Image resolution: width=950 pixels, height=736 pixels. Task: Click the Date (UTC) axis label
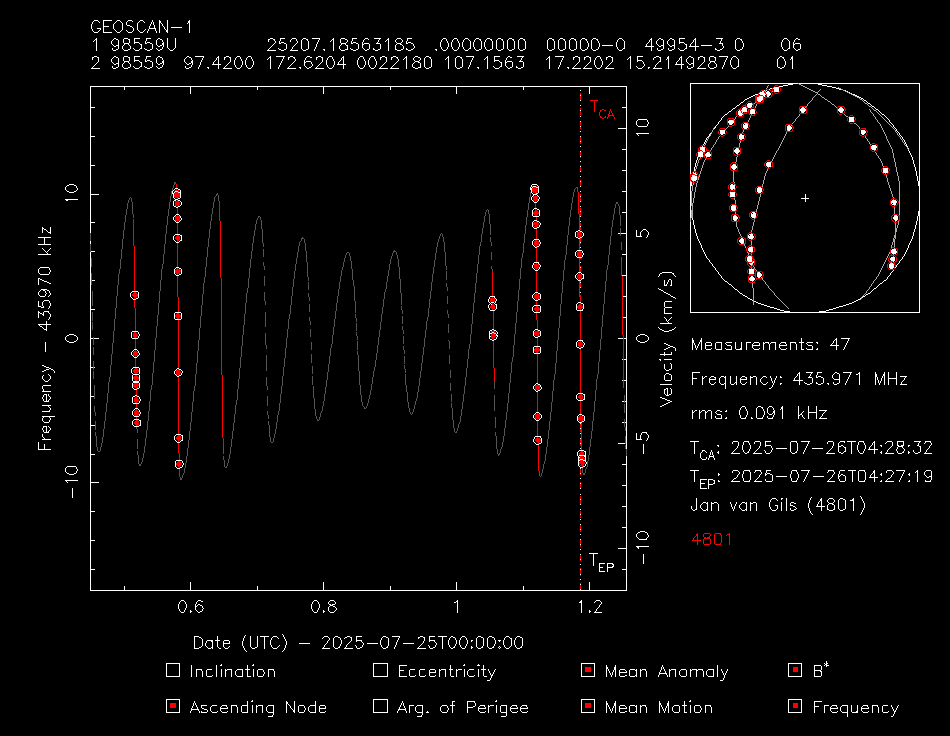pos(357,642)
